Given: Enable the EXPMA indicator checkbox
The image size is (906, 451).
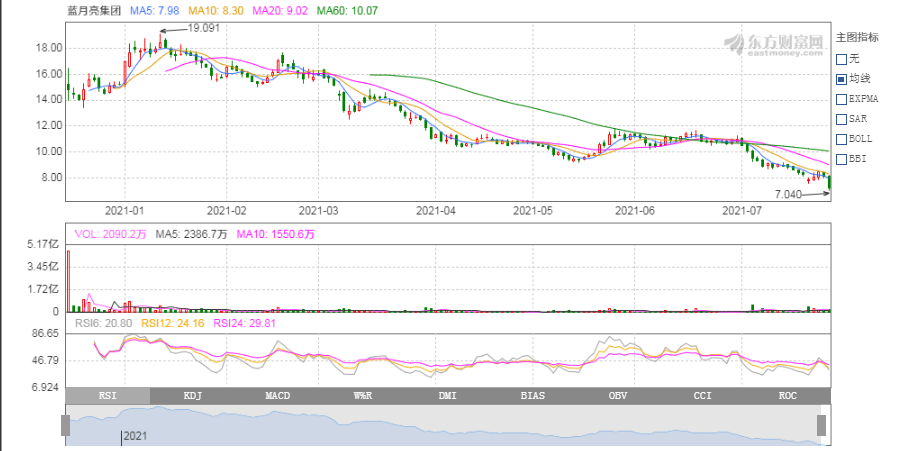Looking at the screenshot, I should click(x=841, y=99).
